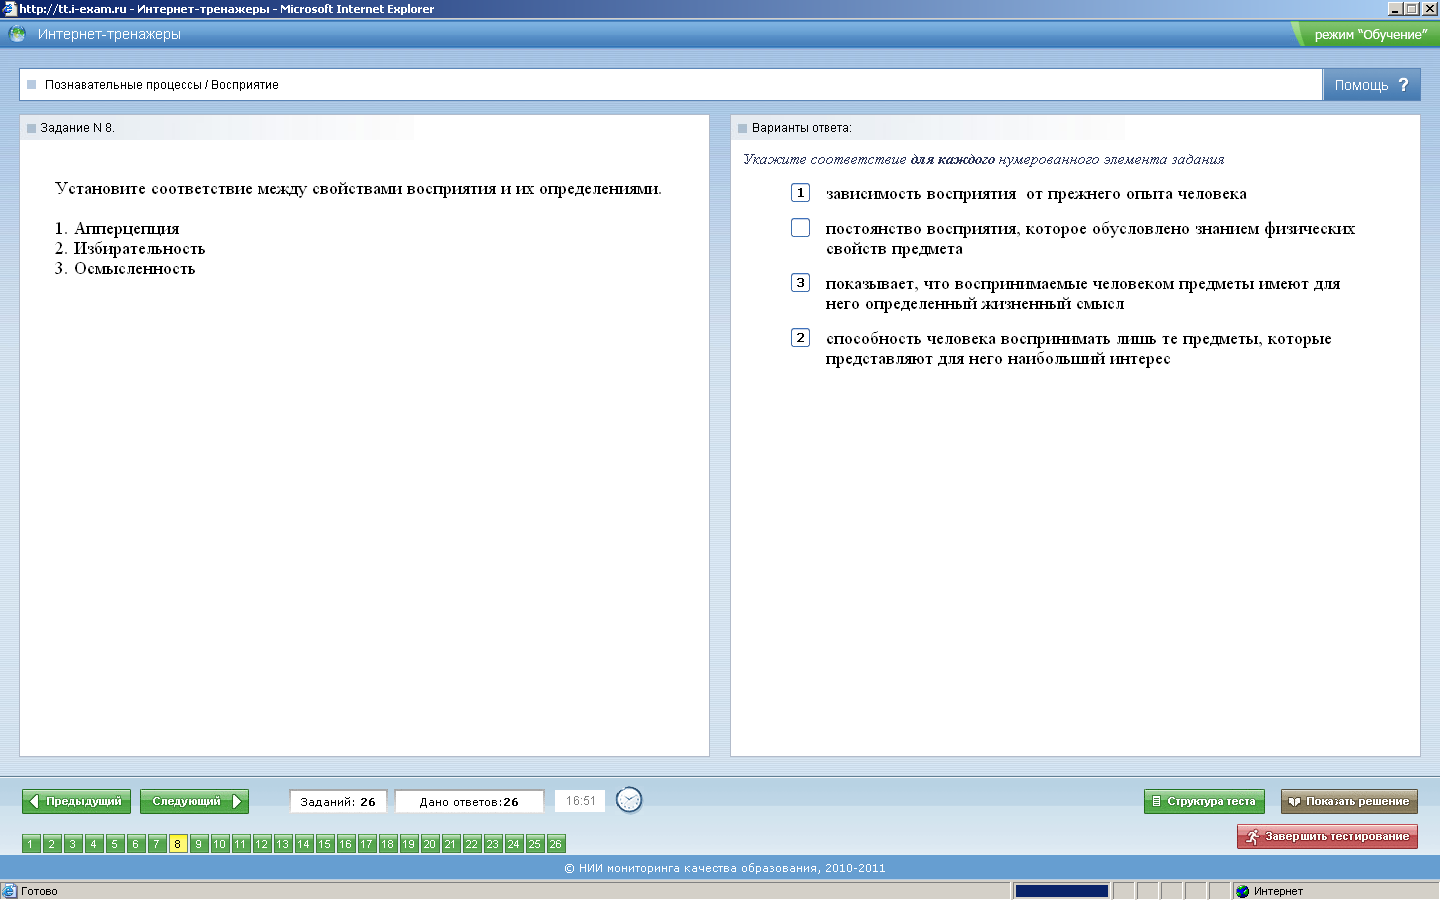Image resolution: width=1440 pixels, height=900 pixels.
Task: Jump to question 17 in the navigator
Action: click(367, 844)
